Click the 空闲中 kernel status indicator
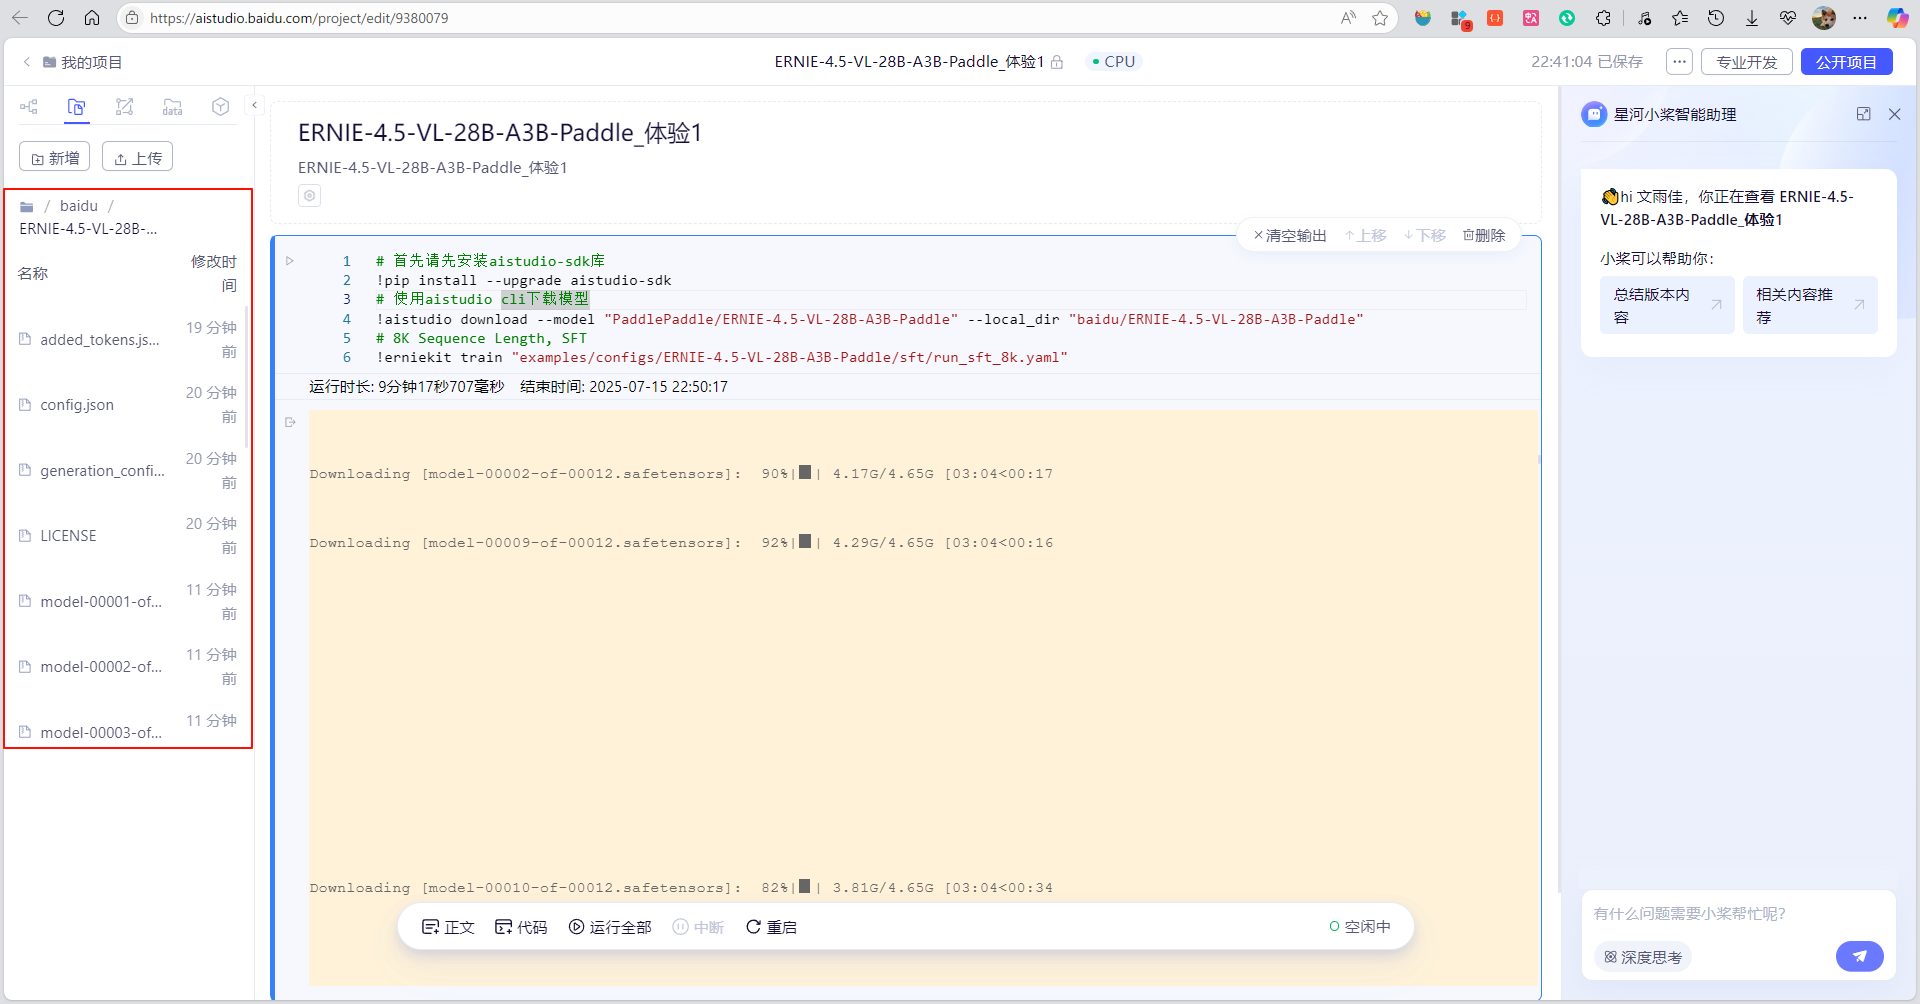1920x1004 pixels. pos(1360,927)
